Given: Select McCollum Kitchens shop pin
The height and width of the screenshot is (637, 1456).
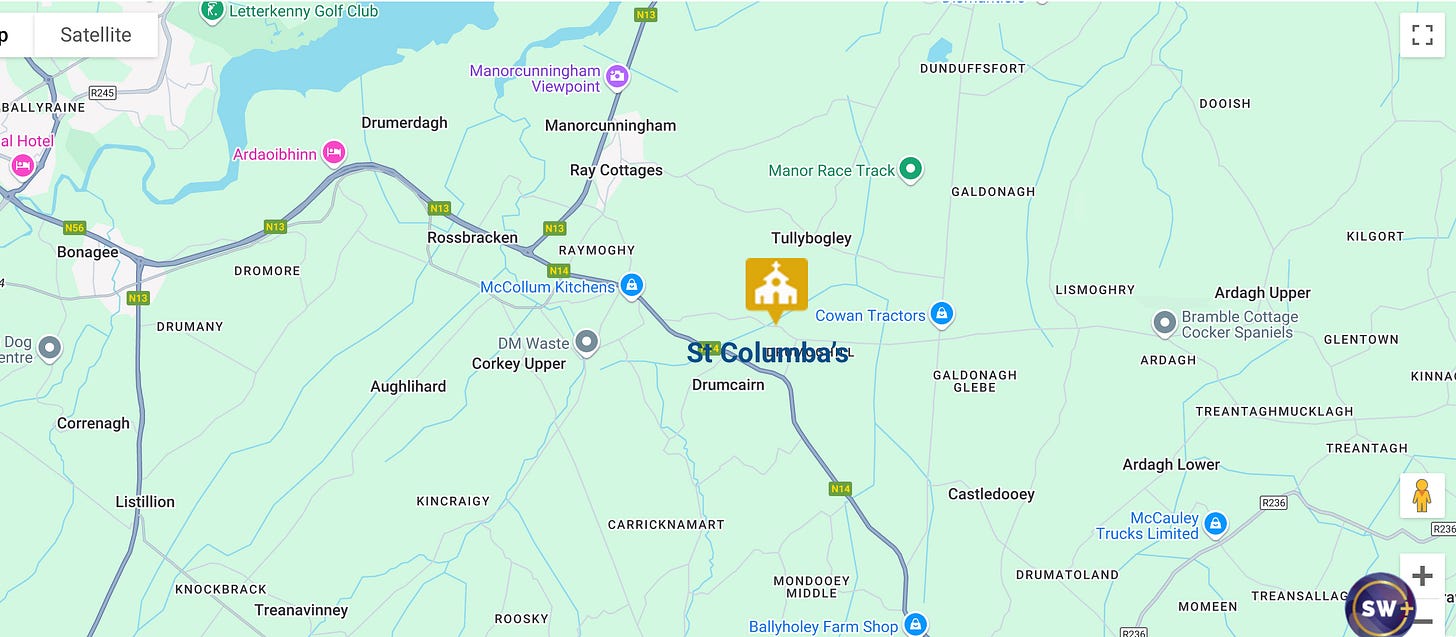Looking at the screenshot, I should point(630,287).
